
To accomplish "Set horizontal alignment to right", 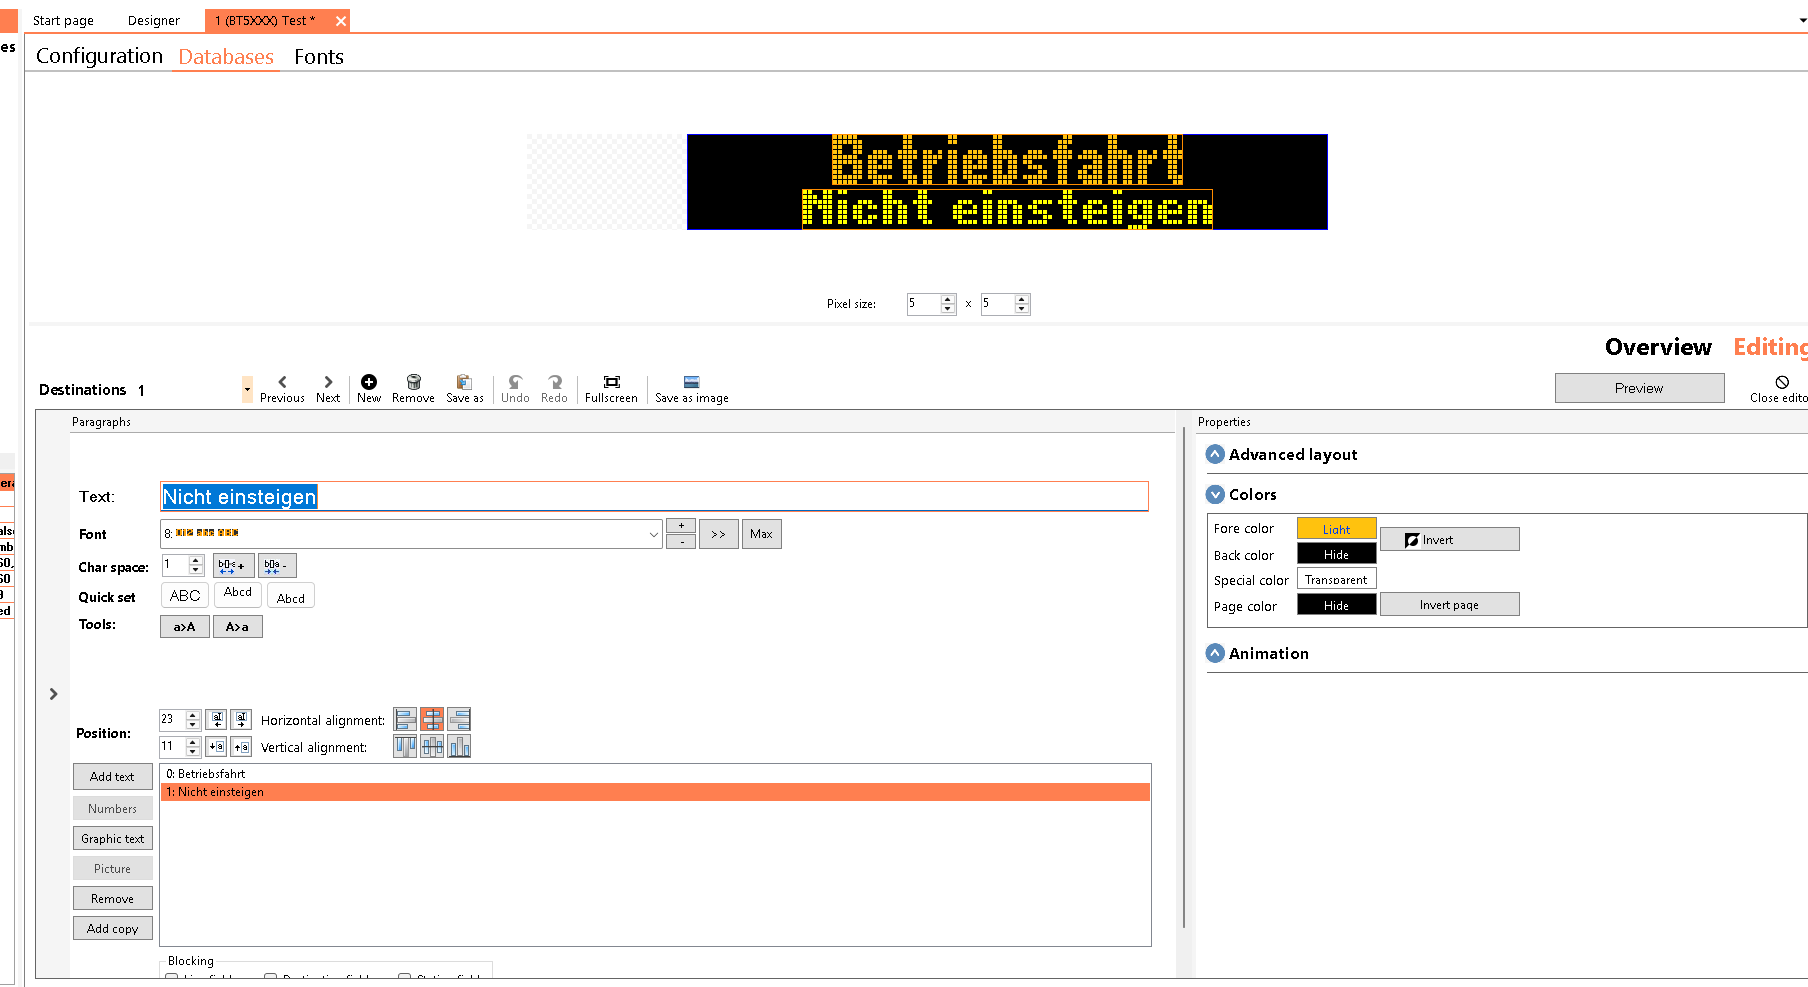I will [x=459, y=719].
